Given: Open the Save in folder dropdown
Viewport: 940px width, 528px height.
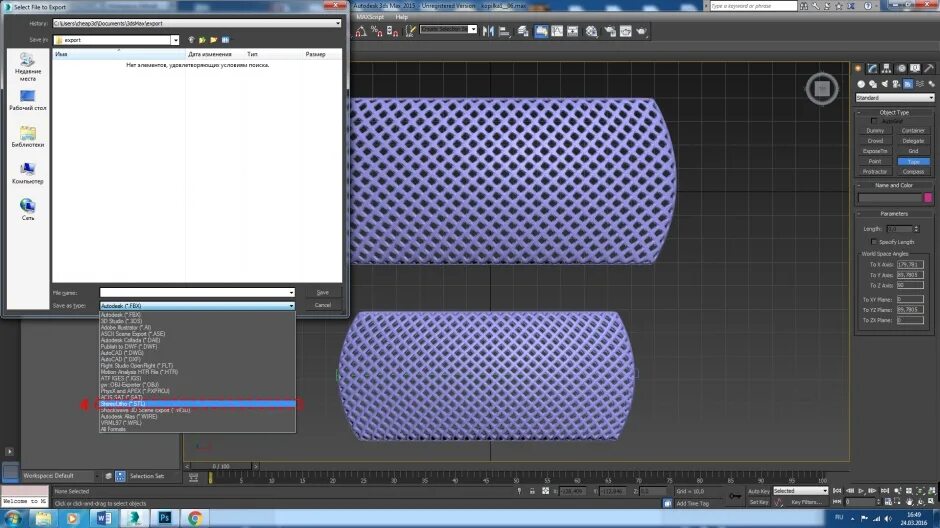Looking at the screenshot, I should (x=175, y=40).
